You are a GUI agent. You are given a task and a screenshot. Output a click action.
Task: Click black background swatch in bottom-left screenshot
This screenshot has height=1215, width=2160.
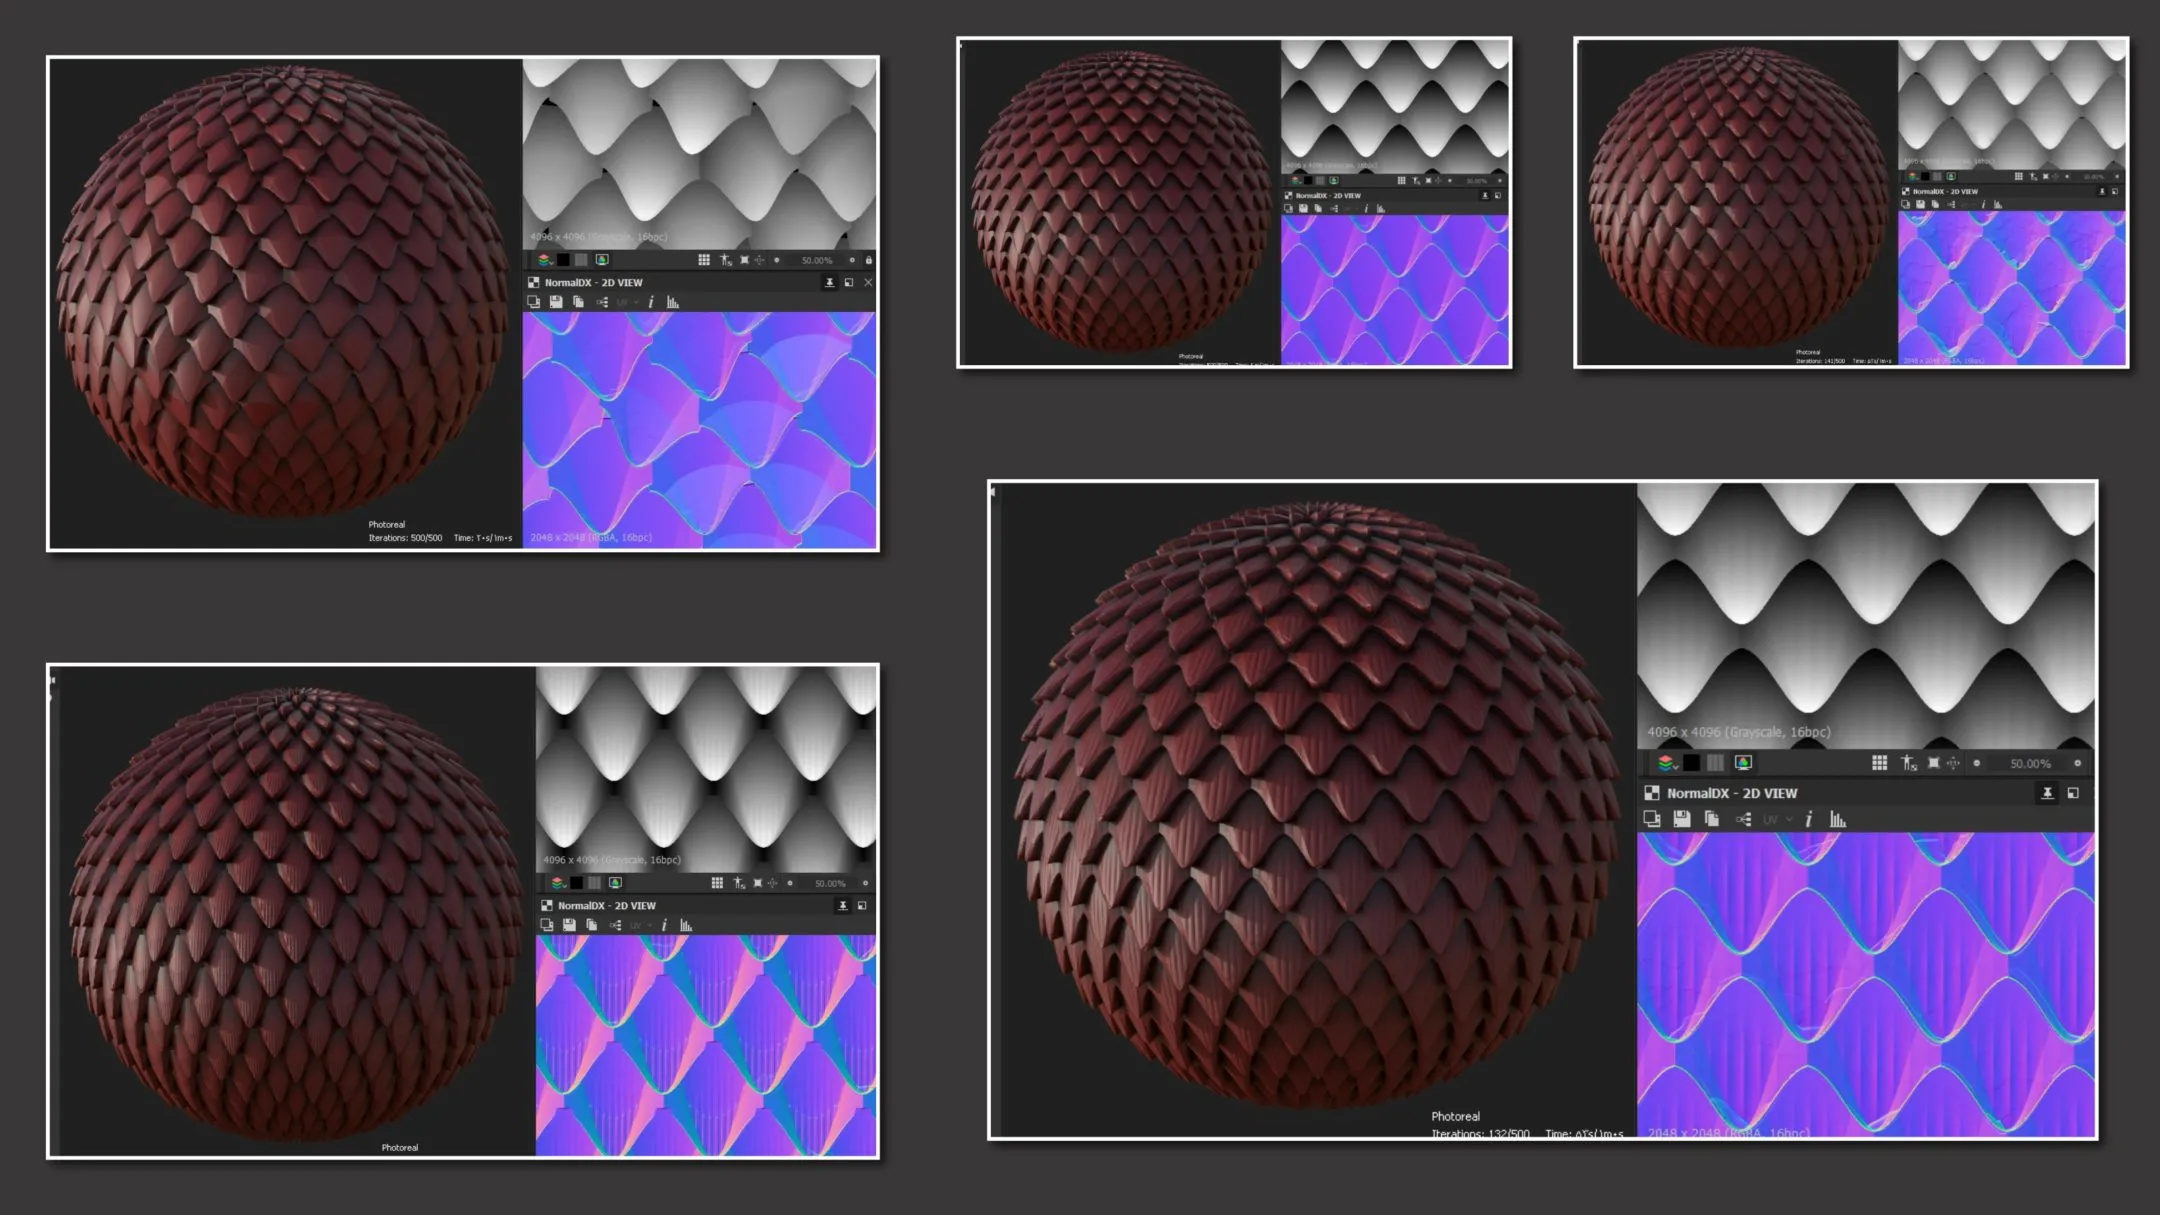[x=576, y=883]
